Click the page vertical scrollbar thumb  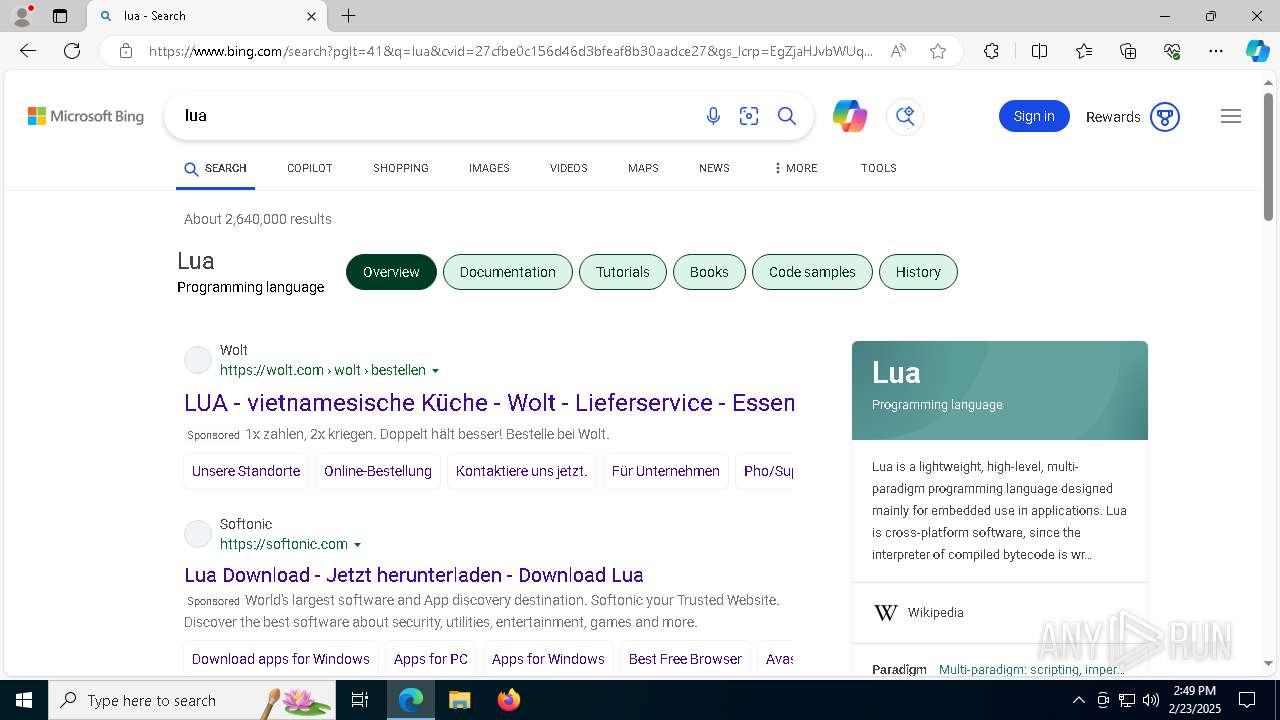pos(1268,157)
